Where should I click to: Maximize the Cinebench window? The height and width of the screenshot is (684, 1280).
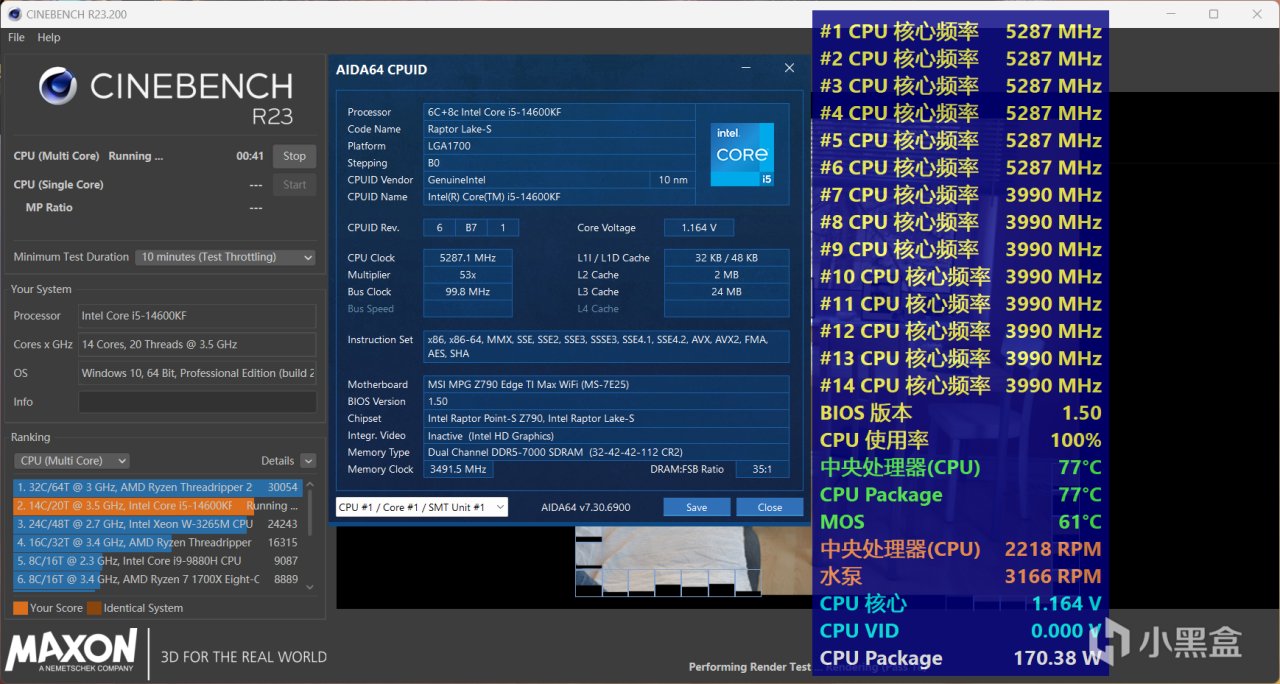(x=1213, y=14)
